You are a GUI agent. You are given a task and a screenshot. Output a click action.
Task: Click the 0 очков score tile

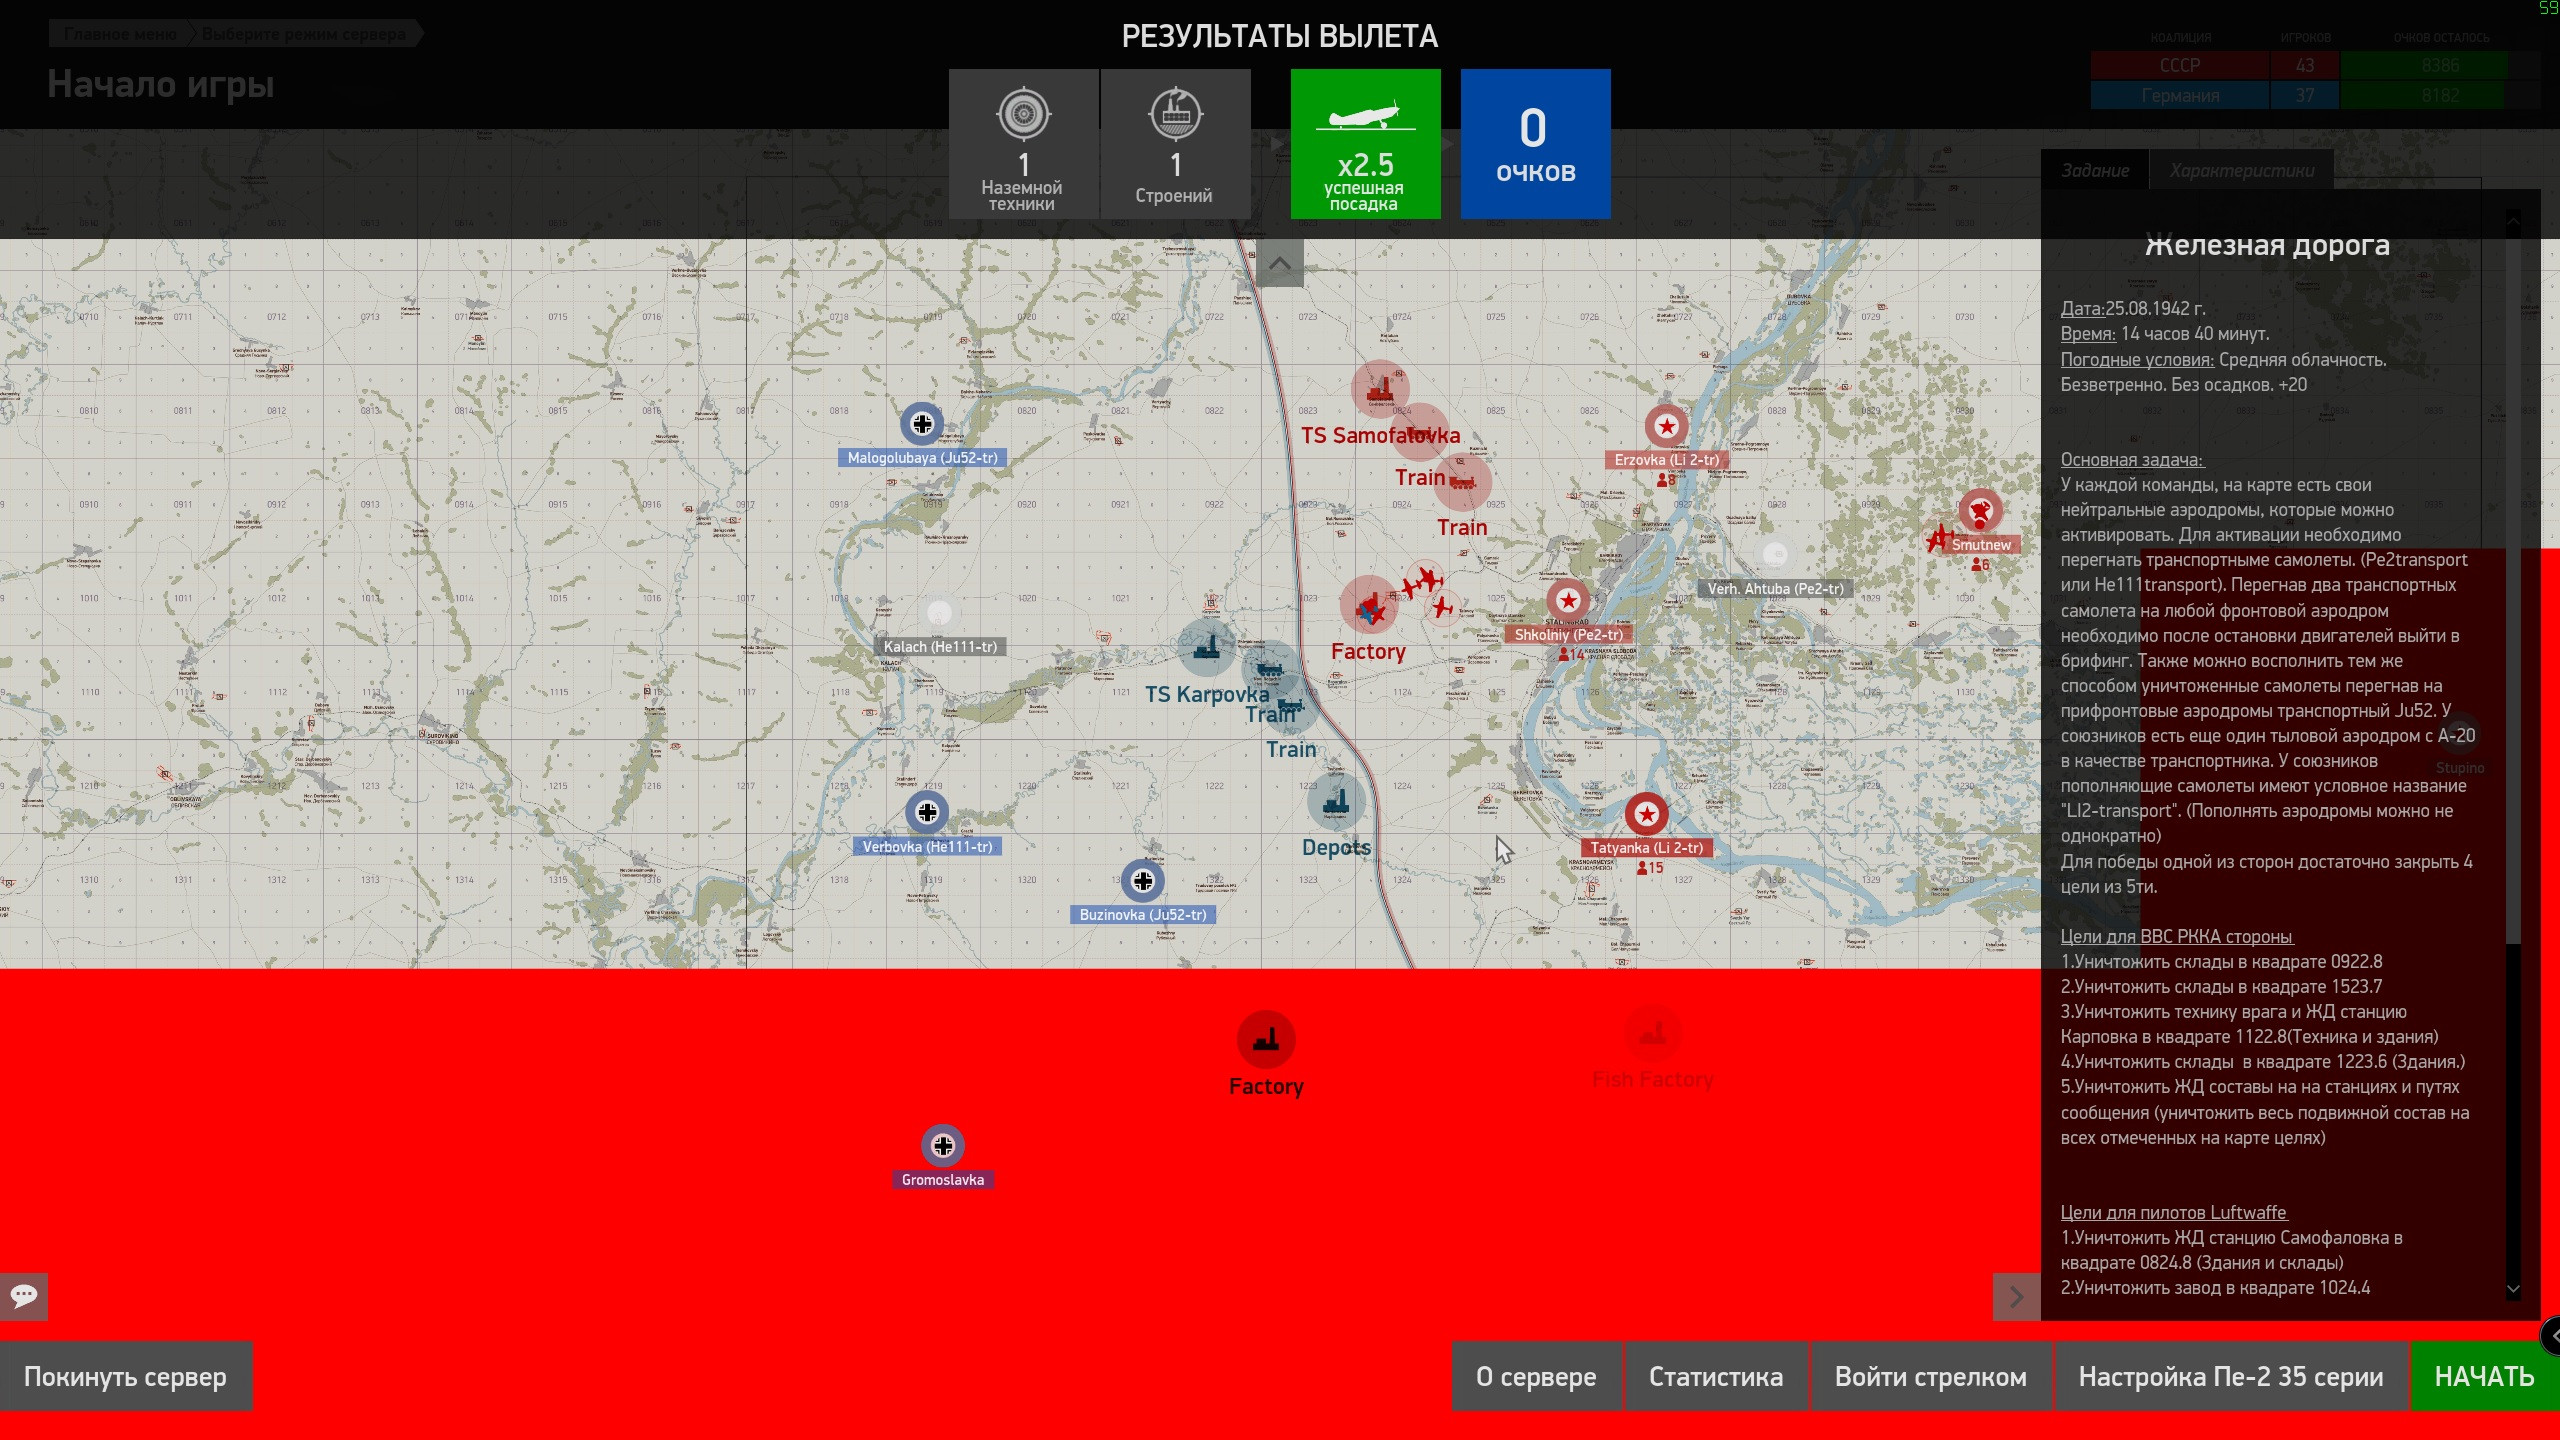click(1535, 143)
